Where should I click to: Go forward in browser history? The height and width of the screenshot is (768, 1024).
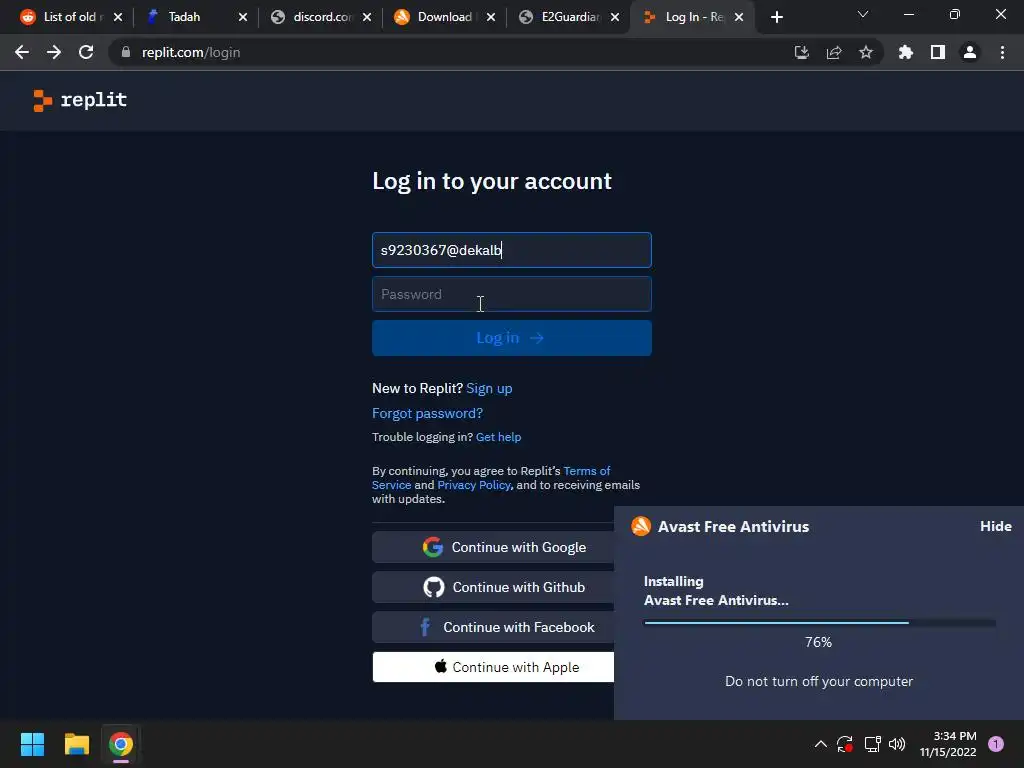tap(54, 52)
